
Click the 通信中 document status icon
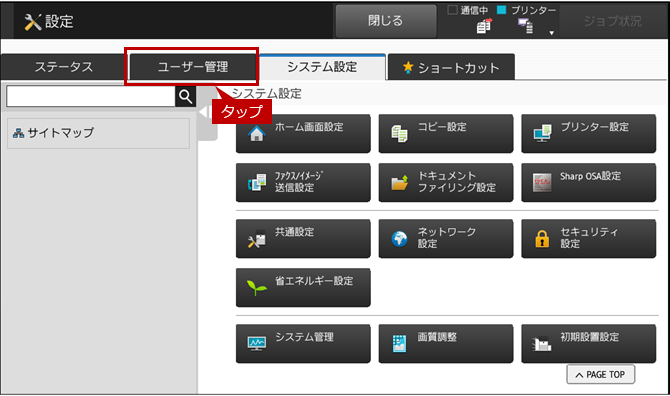point(484,26)
